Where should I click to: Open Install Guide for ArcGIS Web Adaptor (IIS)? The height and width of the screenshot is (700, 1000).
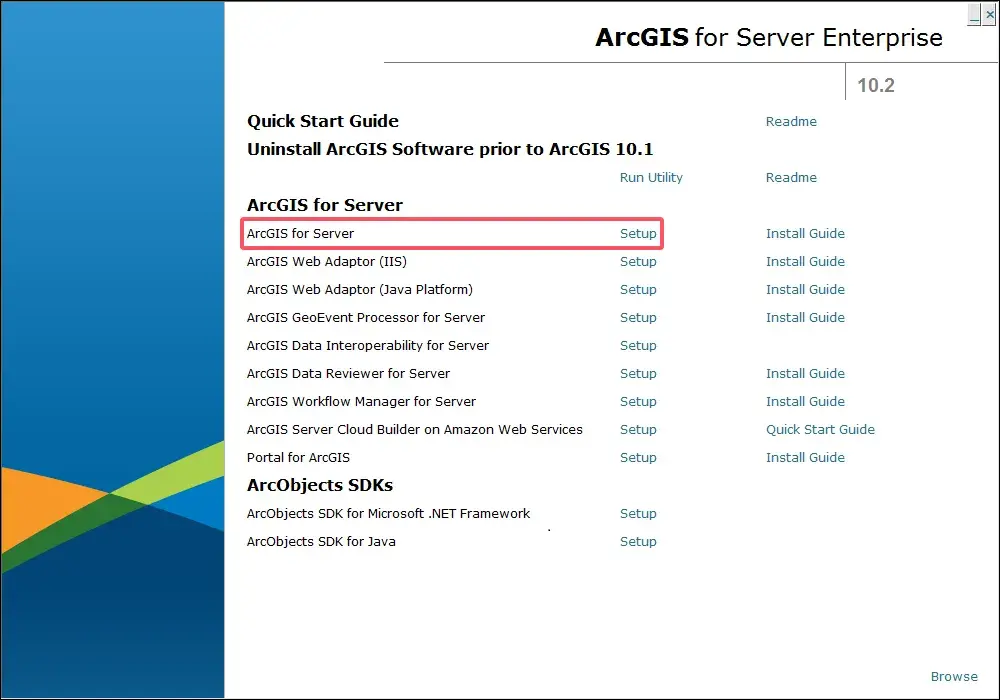(805, 261)
